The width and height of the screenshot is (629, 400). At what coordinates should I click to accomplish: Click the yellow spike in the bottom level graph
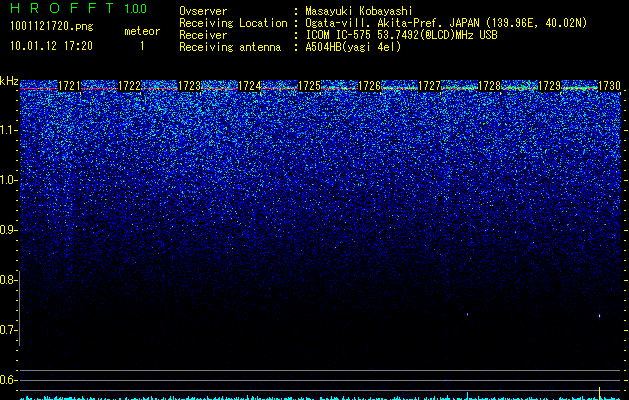[599, 393]
